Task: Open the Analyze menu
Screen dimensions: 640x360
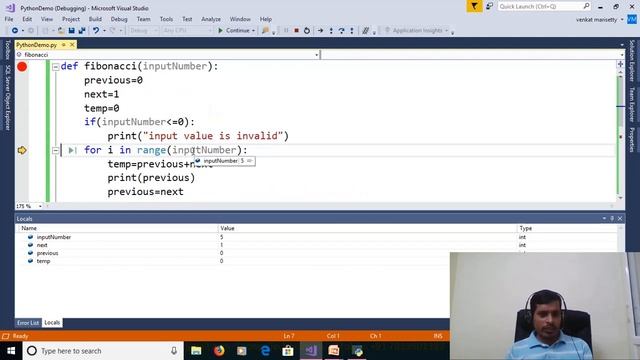Action: (211, 19)
